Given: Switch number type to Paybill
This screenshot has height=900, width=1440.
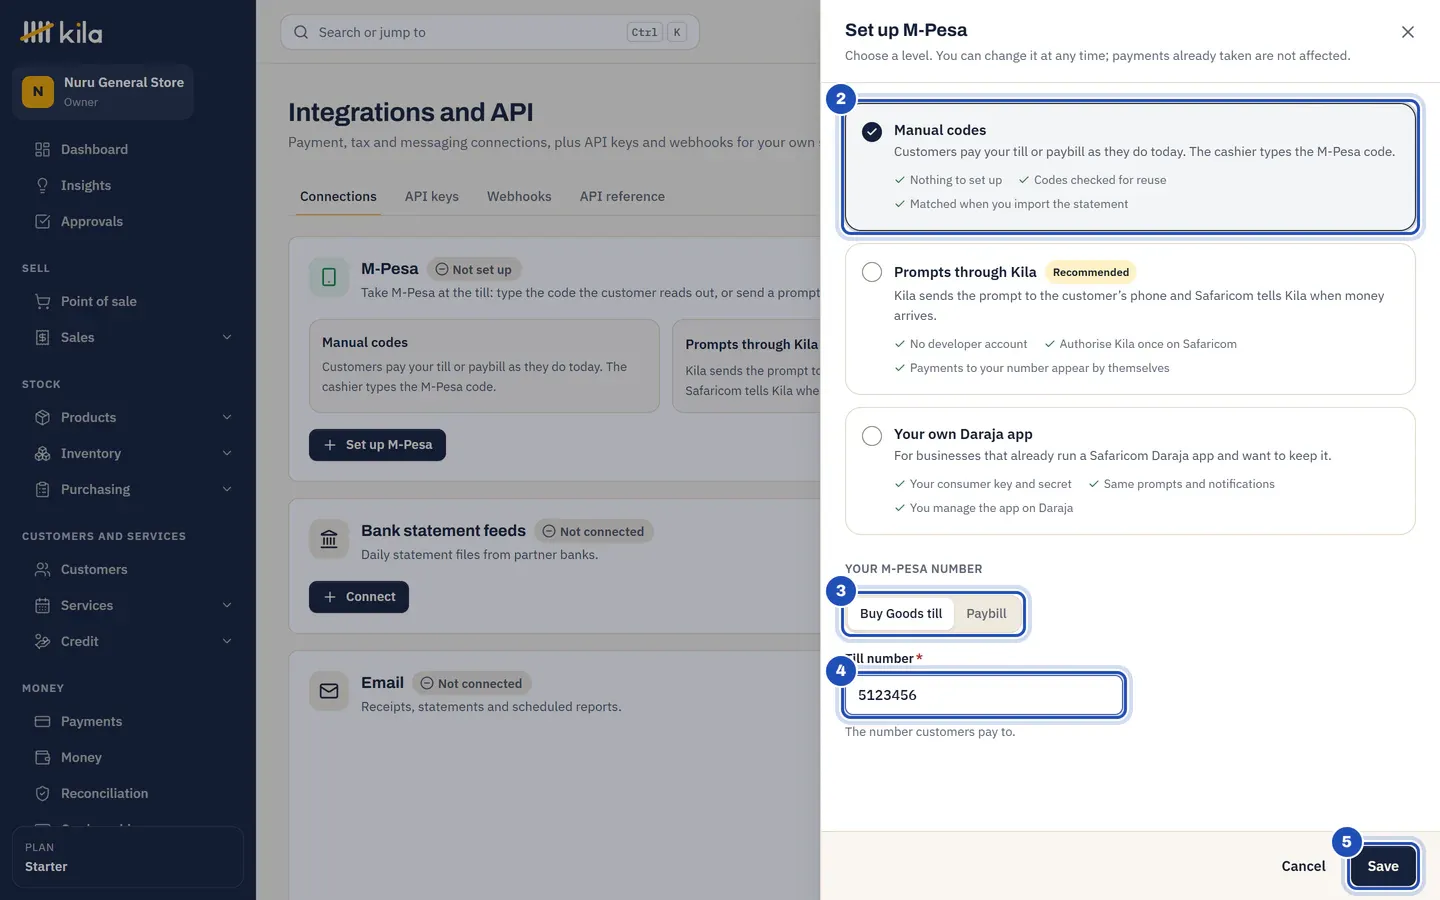Looking at the screenshot, I should [986, 614].
